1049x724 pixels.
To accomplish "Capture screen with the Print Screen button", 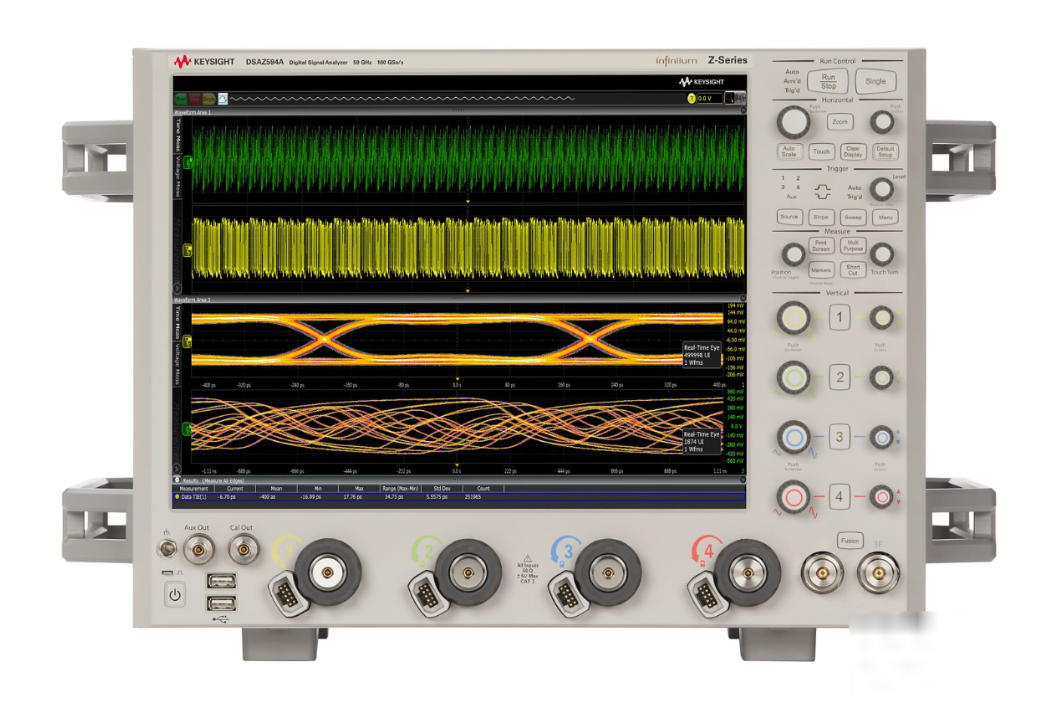I will [x=822, y=246].
